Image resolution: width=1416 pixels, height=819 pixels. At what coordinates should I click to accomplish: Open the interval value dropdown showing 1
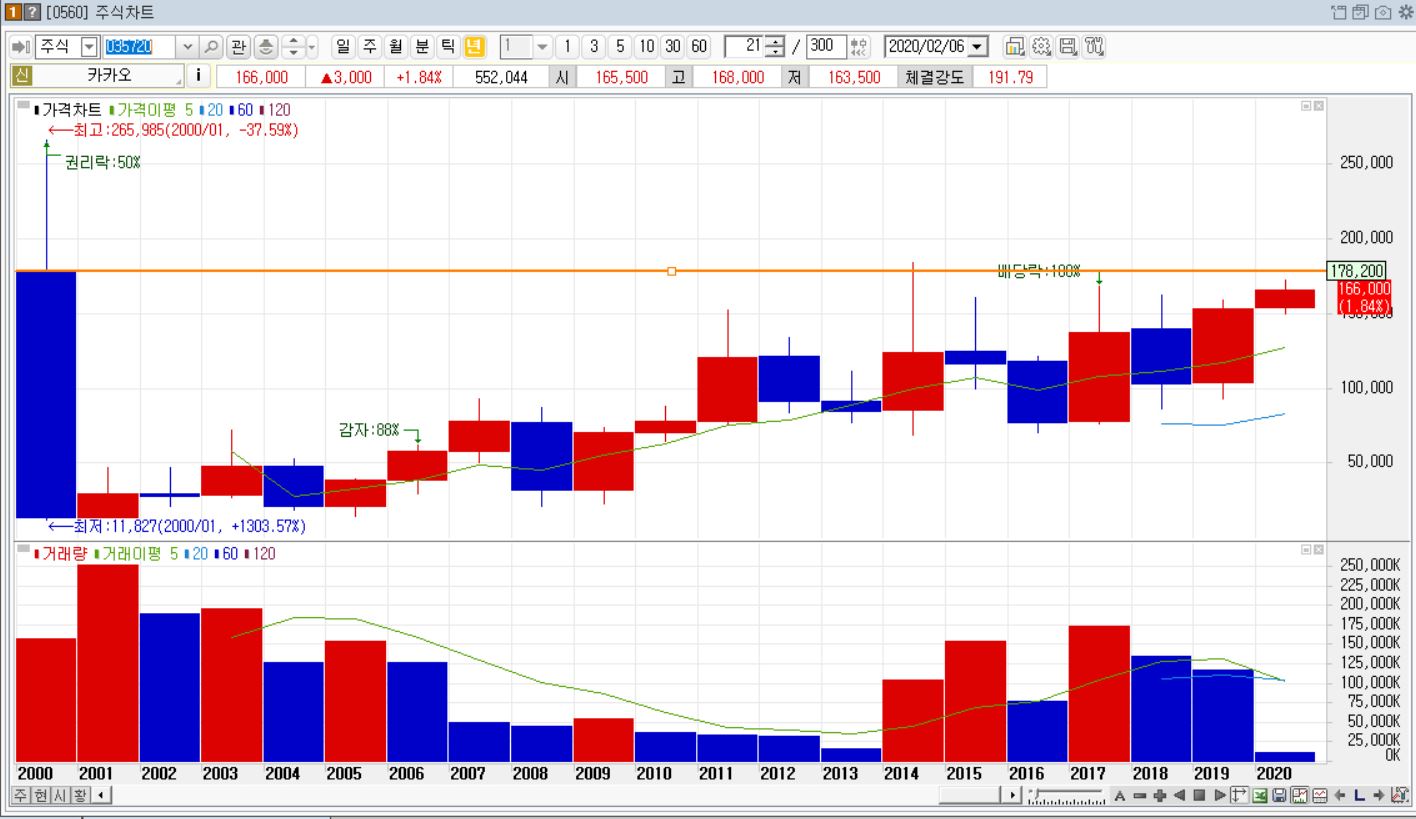[x=543, y=47]
